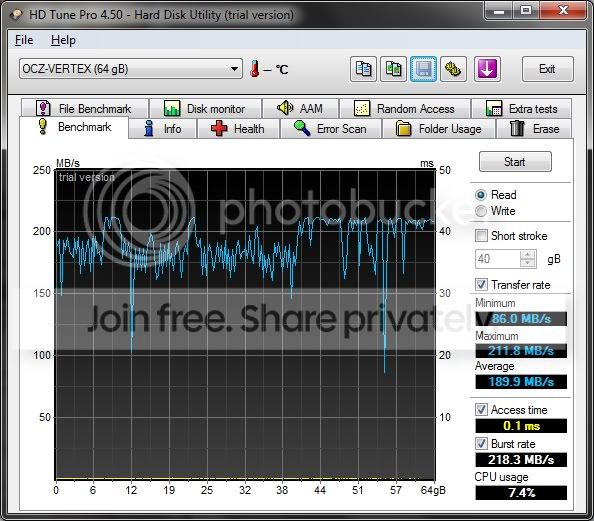Open the options wrench icon

(453, 69)
